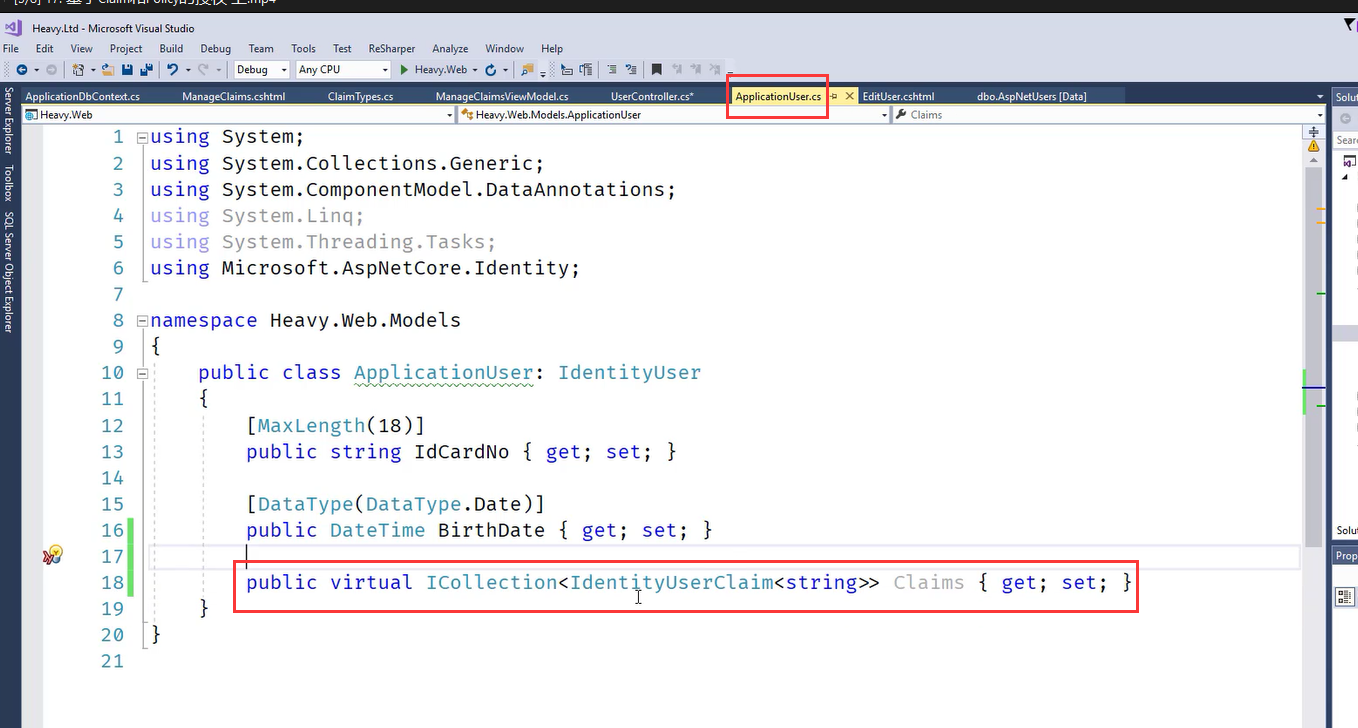
Task: Save the current file with the Save icon
Action: pyautogui.click(x=127, y=70)
